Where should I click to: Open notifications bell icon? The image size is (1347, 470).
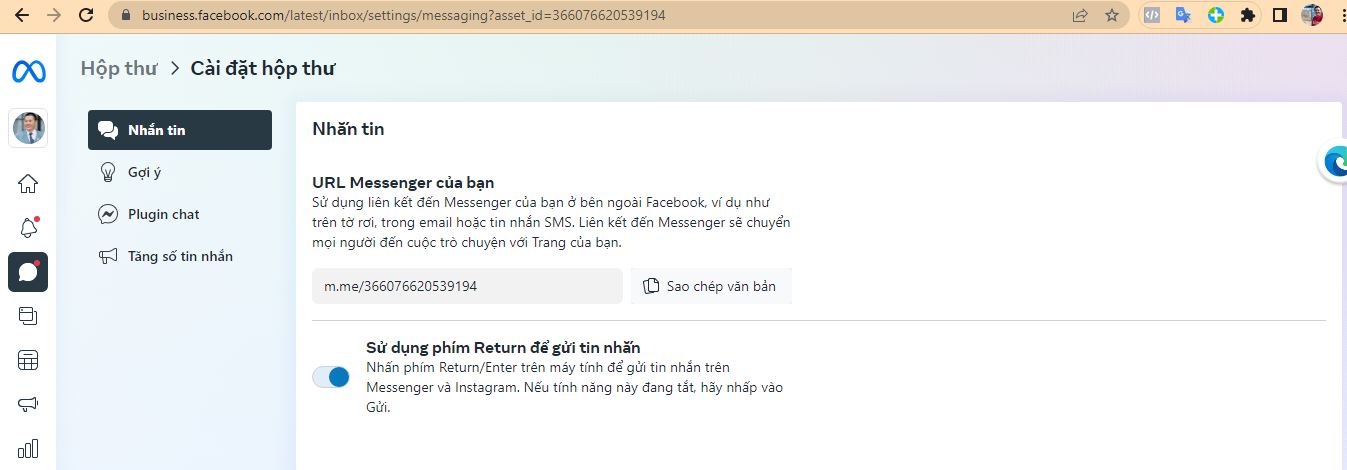click(28, 227)
